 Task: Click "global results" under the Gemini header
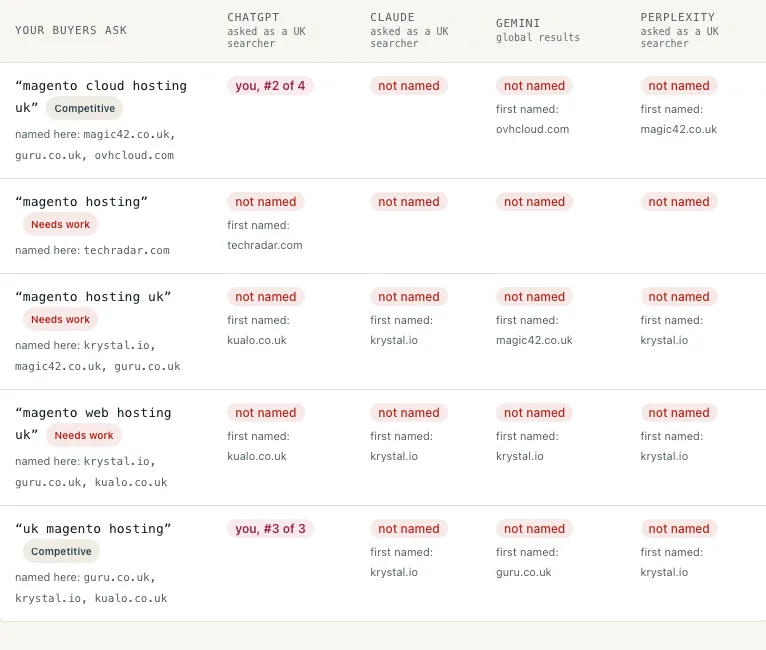538,37
